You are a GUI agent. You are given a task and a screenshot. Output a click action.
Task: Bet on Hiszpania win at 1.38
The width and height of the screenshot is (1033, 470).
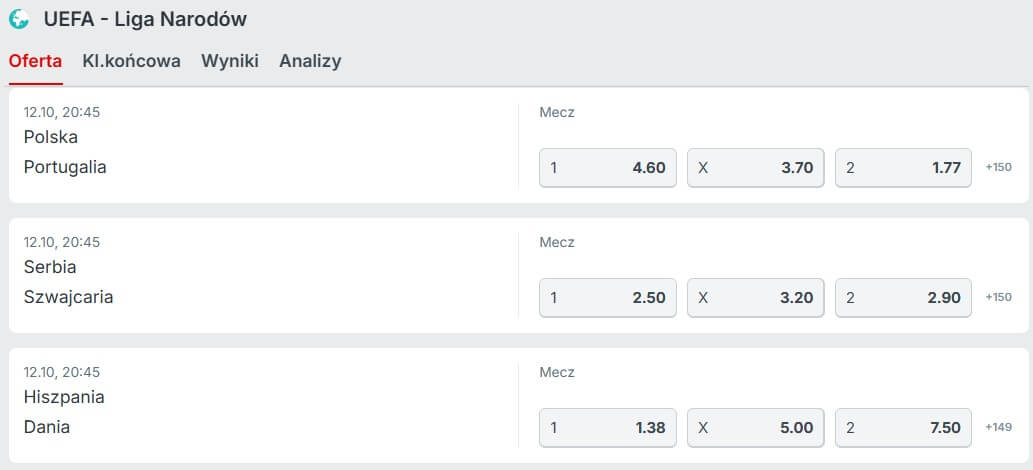click(x=607, y=428)
